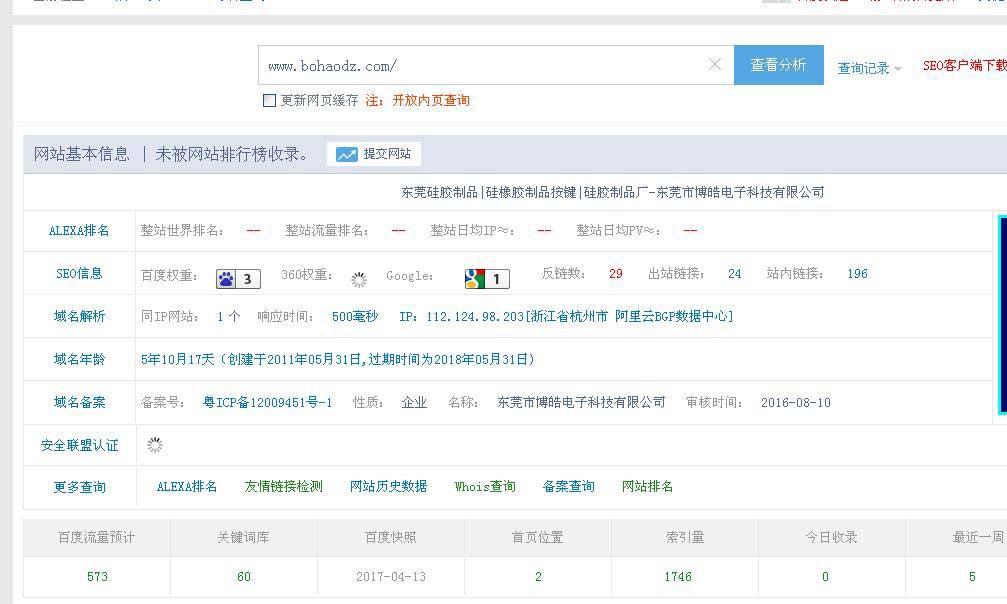The height and width of the screenshot is (604, 1007).
Task: Click the Google weight badge icon
Action: click(475, 279)
